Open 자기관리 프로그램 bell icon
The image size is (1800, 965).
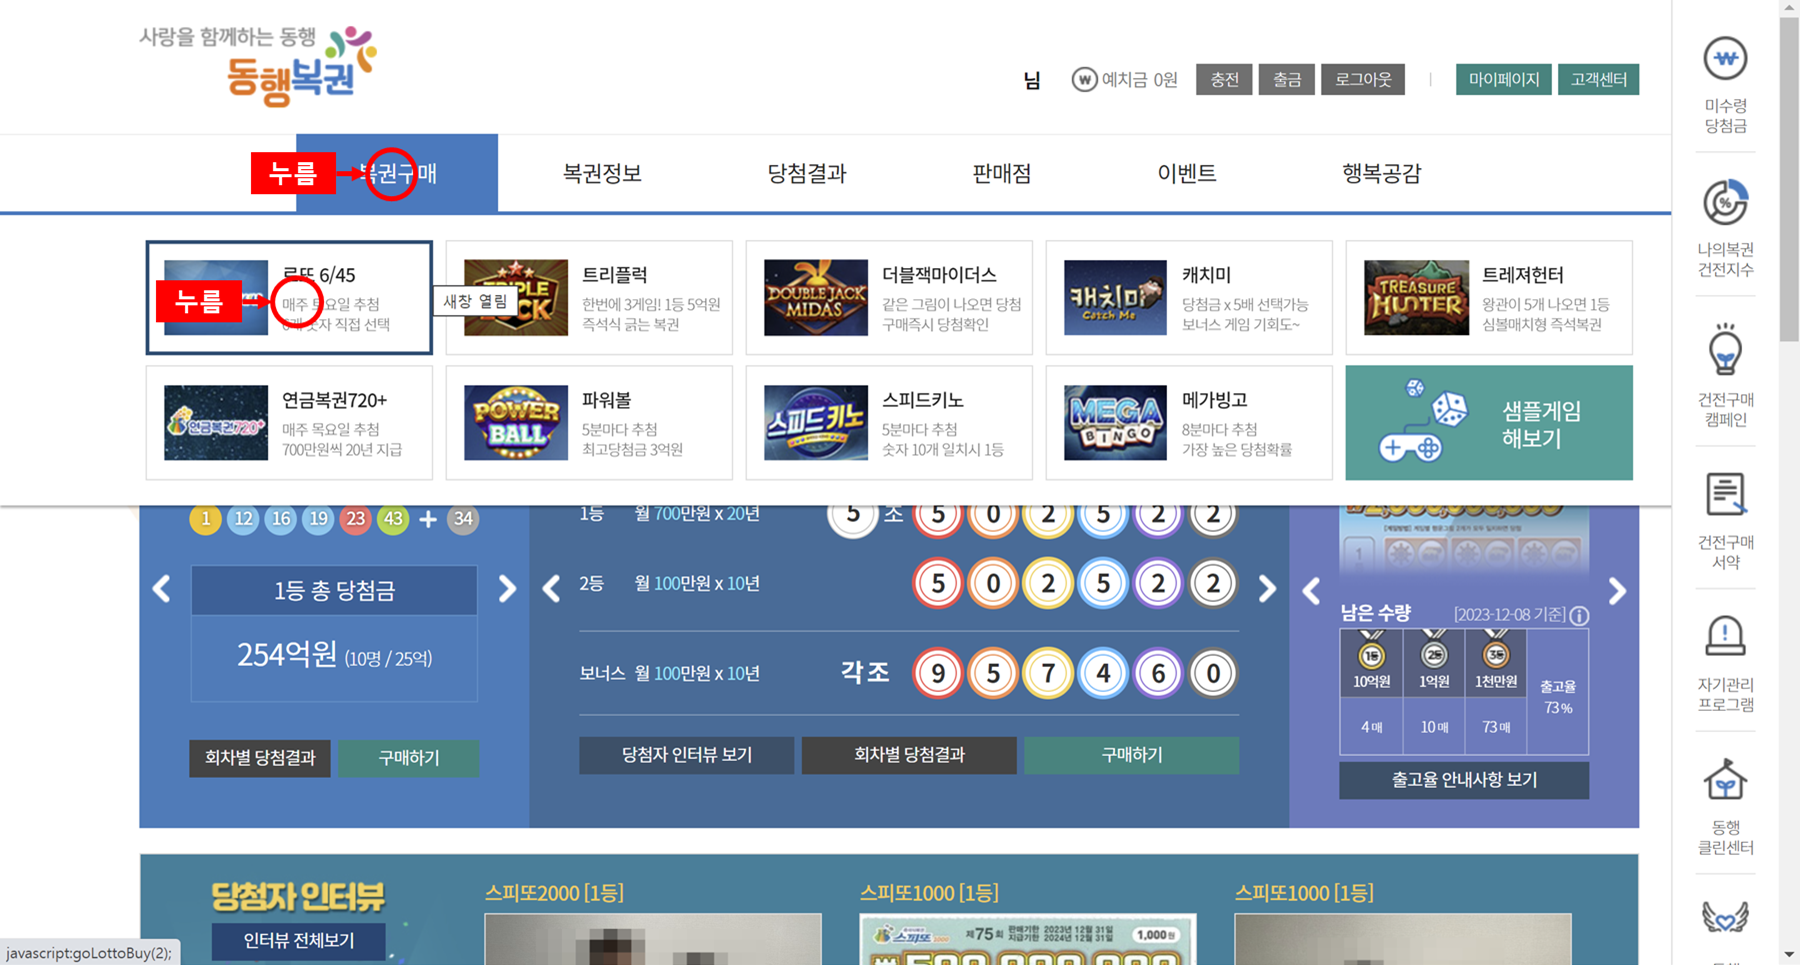pyautogui.click(x=1725, y=636)
